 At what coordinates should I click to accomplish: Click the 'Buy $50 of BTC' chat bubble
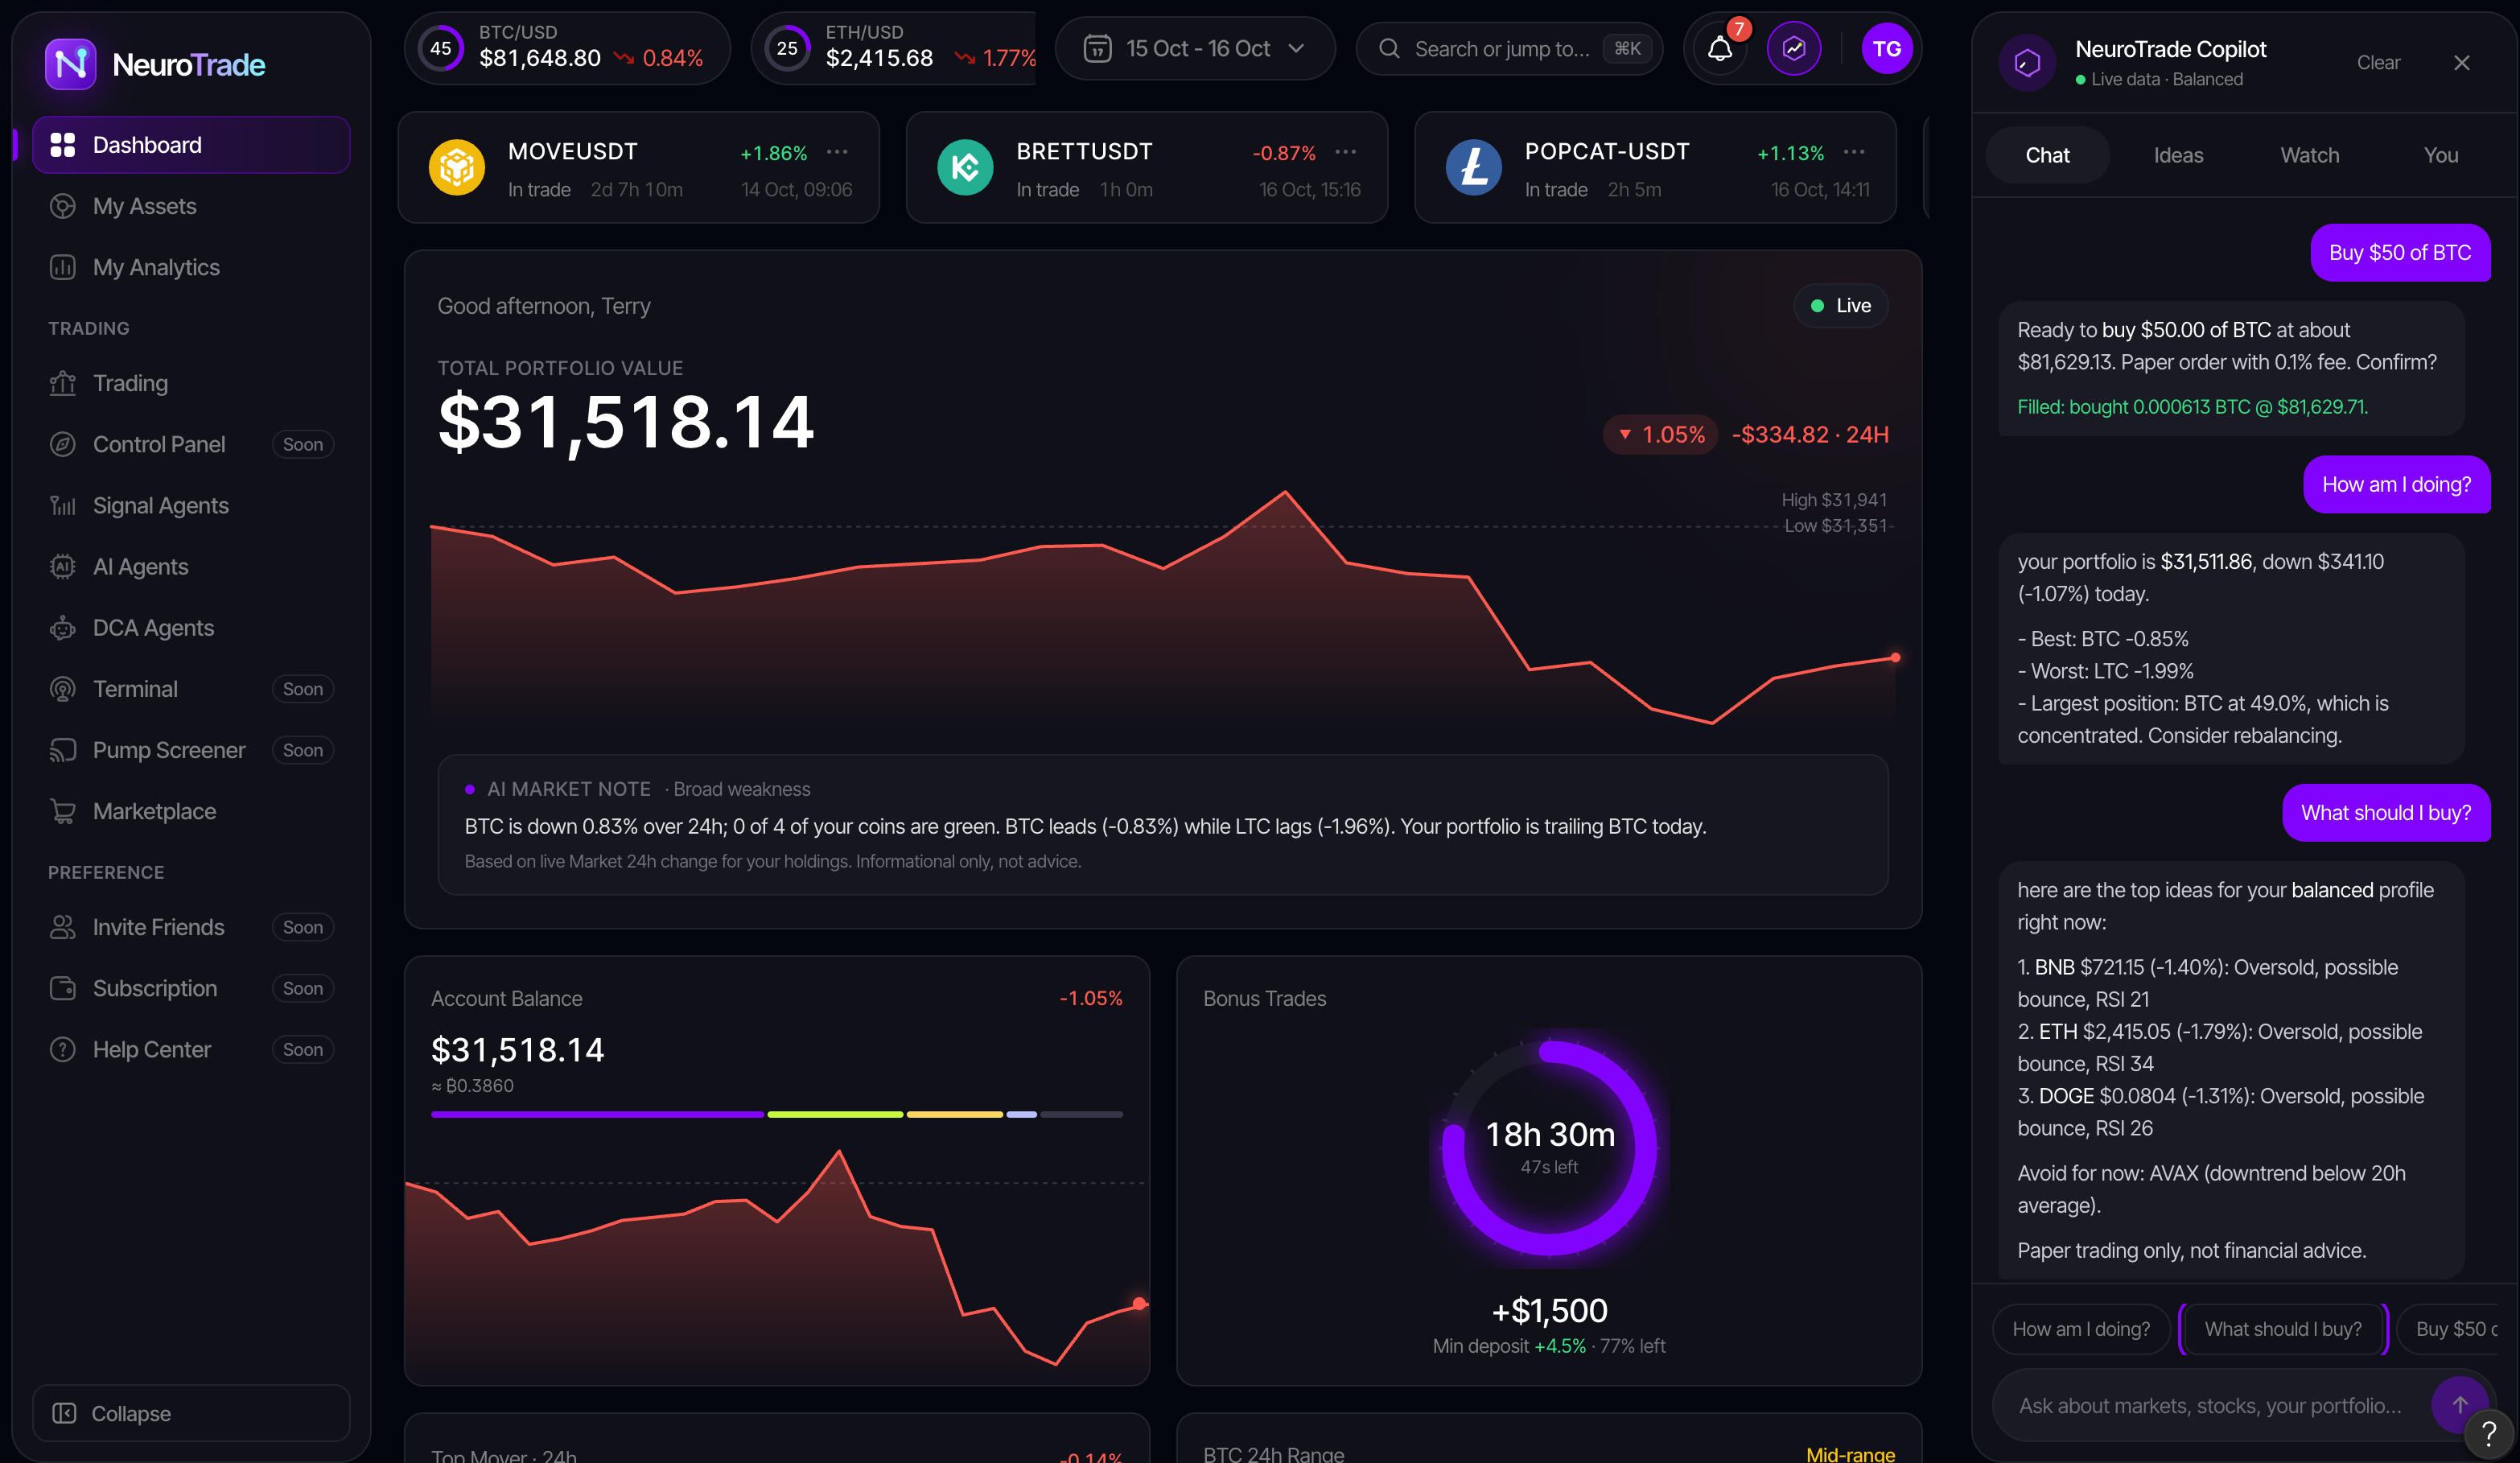pos(2400,252)
